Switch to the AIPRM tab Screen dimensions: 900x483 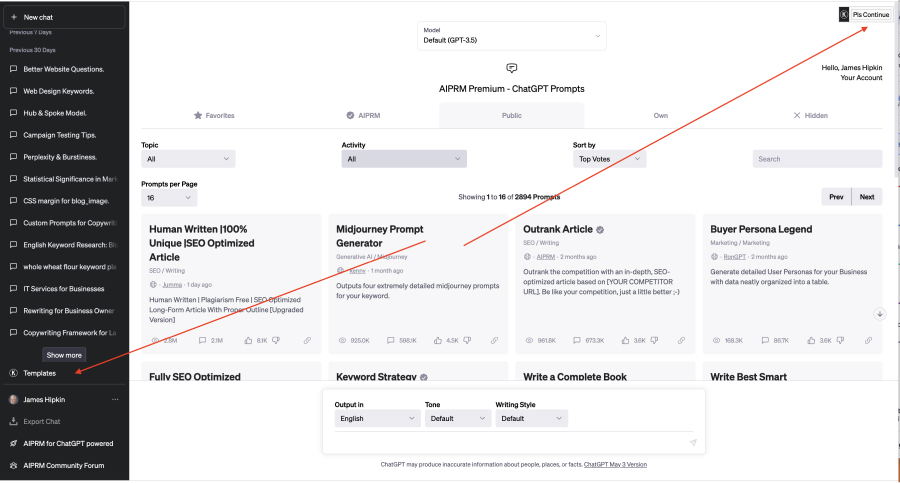click(x=363, y=115)
